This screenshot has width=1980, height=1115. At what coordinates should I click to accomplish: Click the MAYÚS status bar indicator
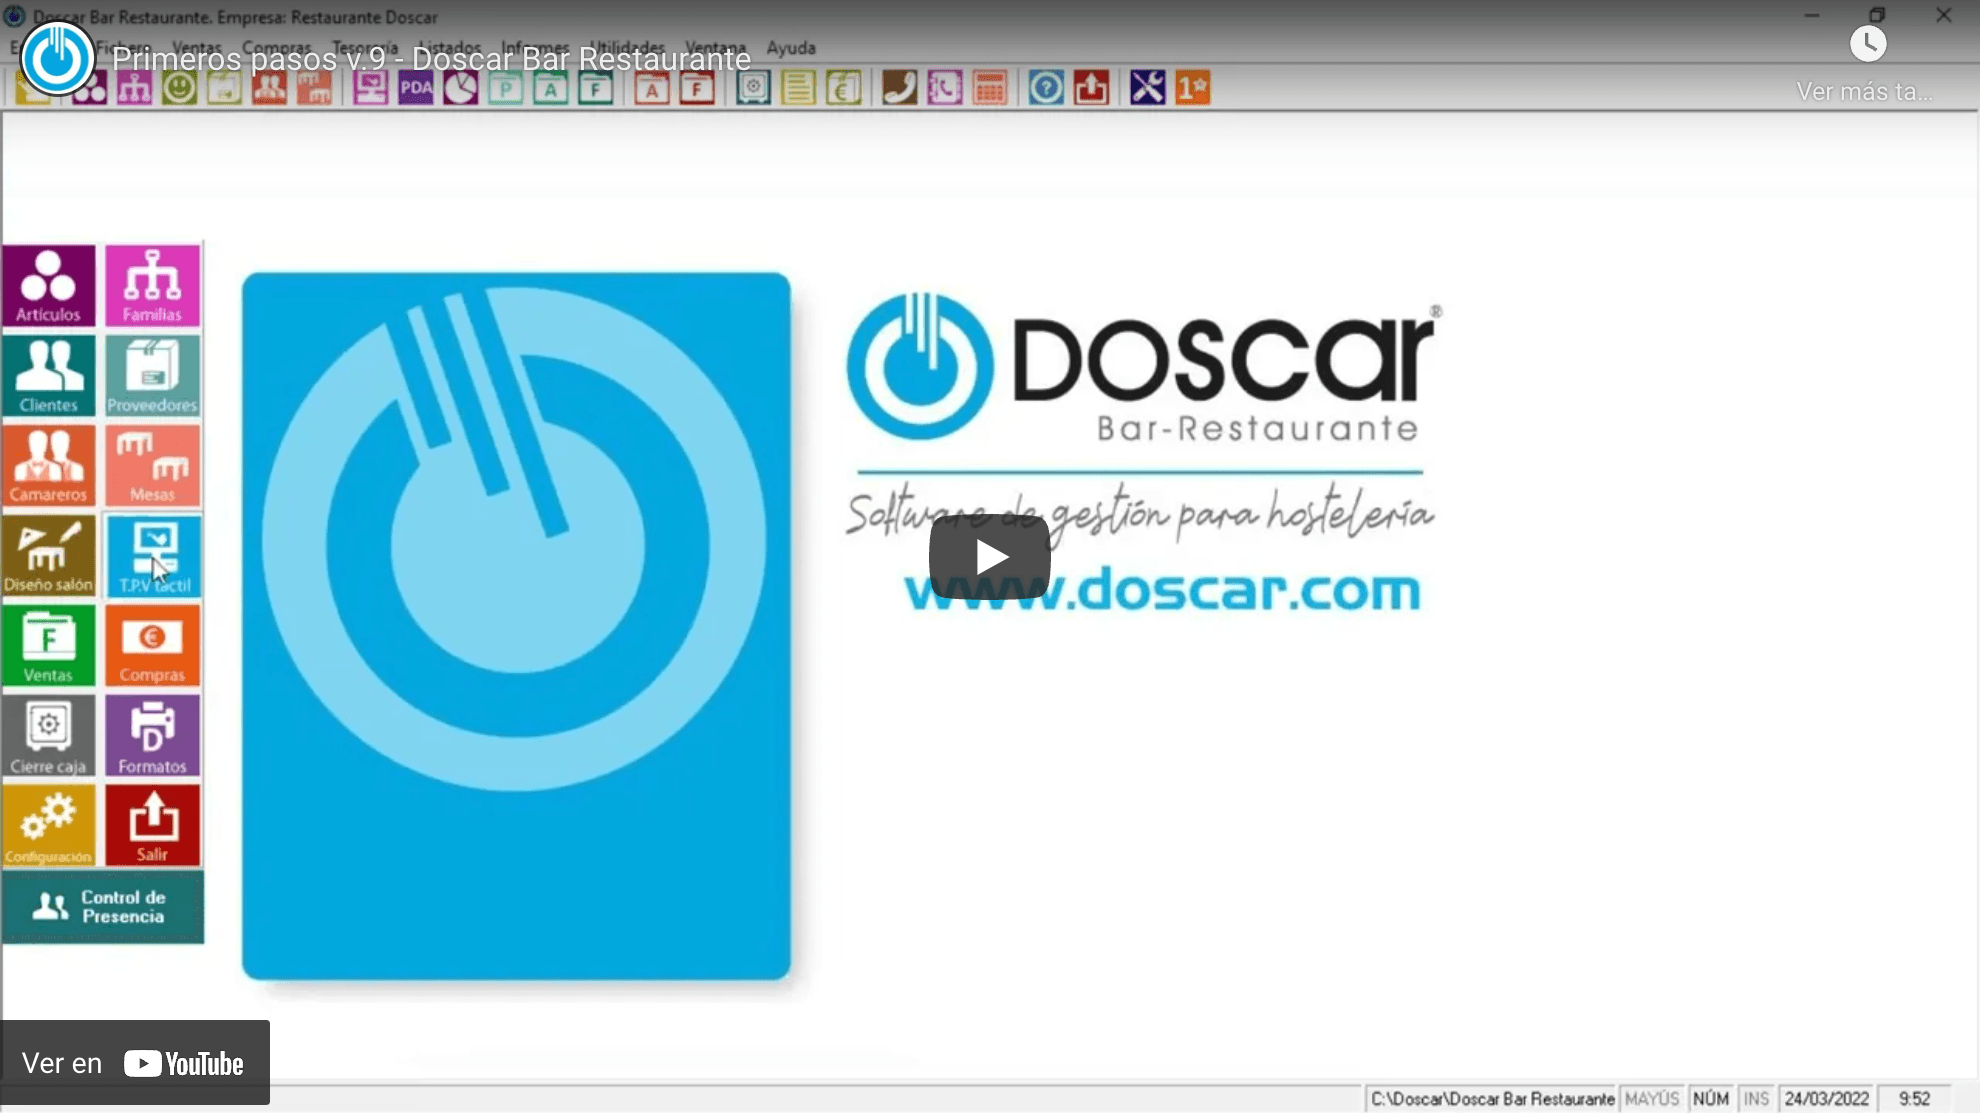pyautogui.click(x=1652, y=1099)
